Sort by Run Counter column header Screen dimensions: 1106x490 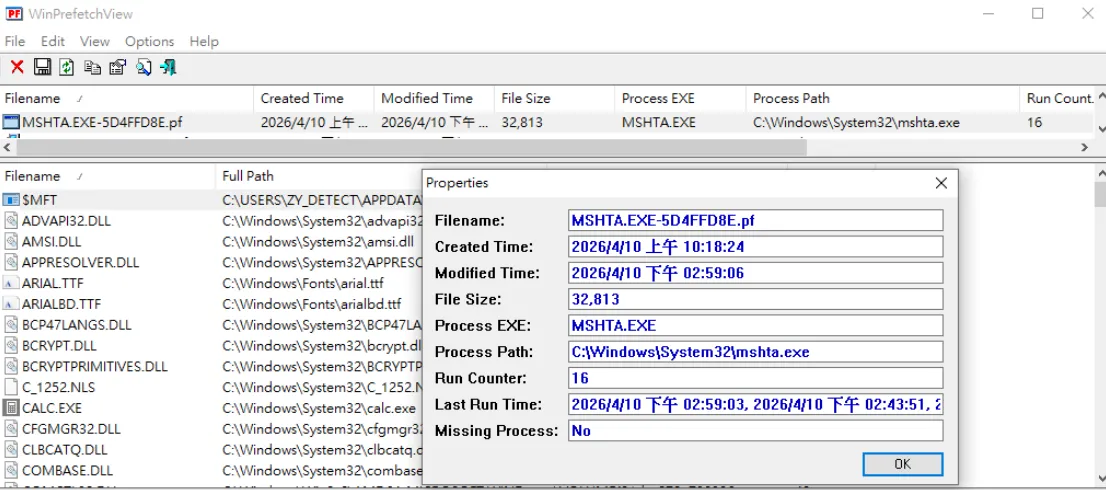tap(1058, 98)
